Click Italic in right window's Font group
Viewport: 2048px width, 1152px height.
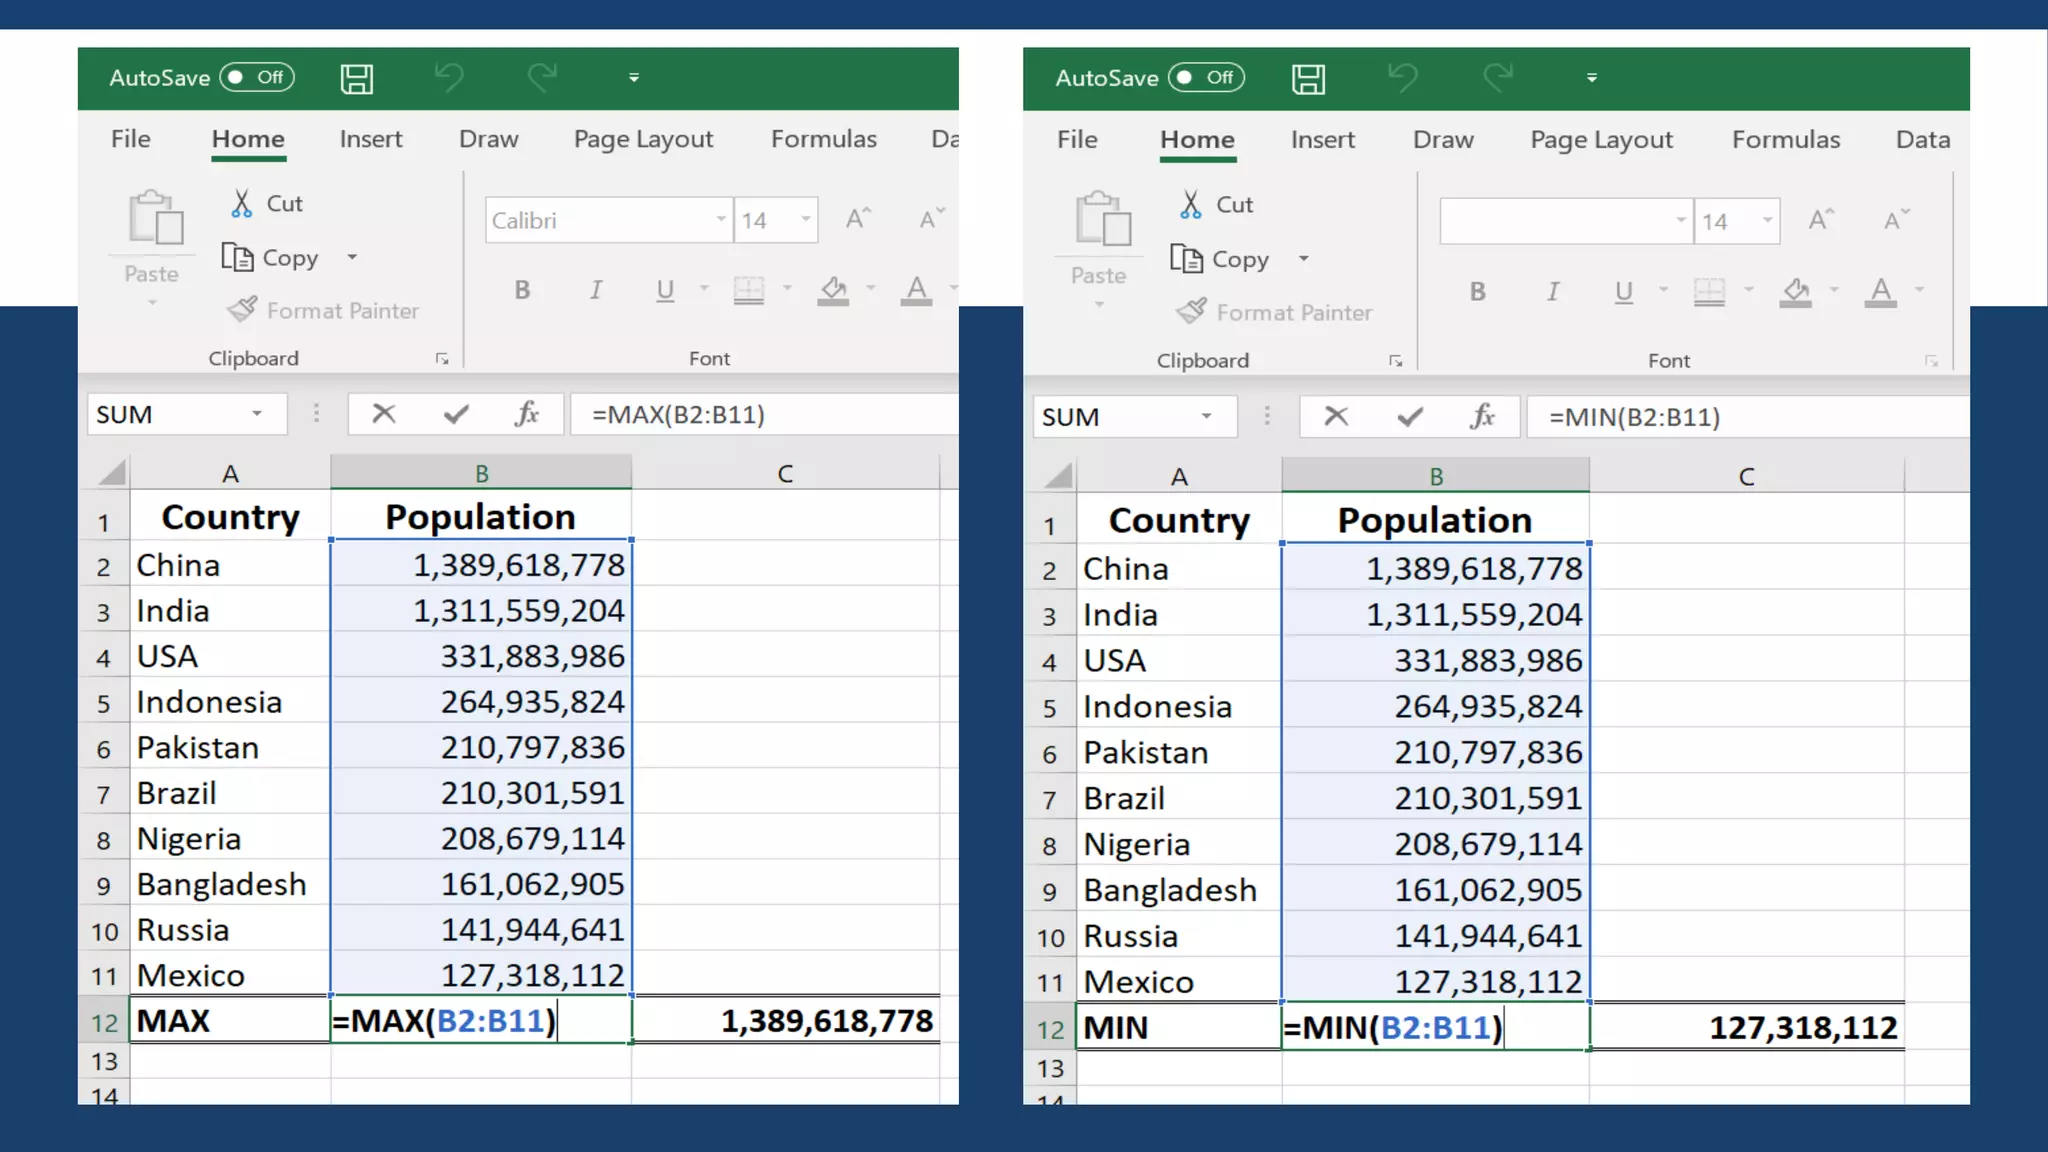click(1552, 291)
